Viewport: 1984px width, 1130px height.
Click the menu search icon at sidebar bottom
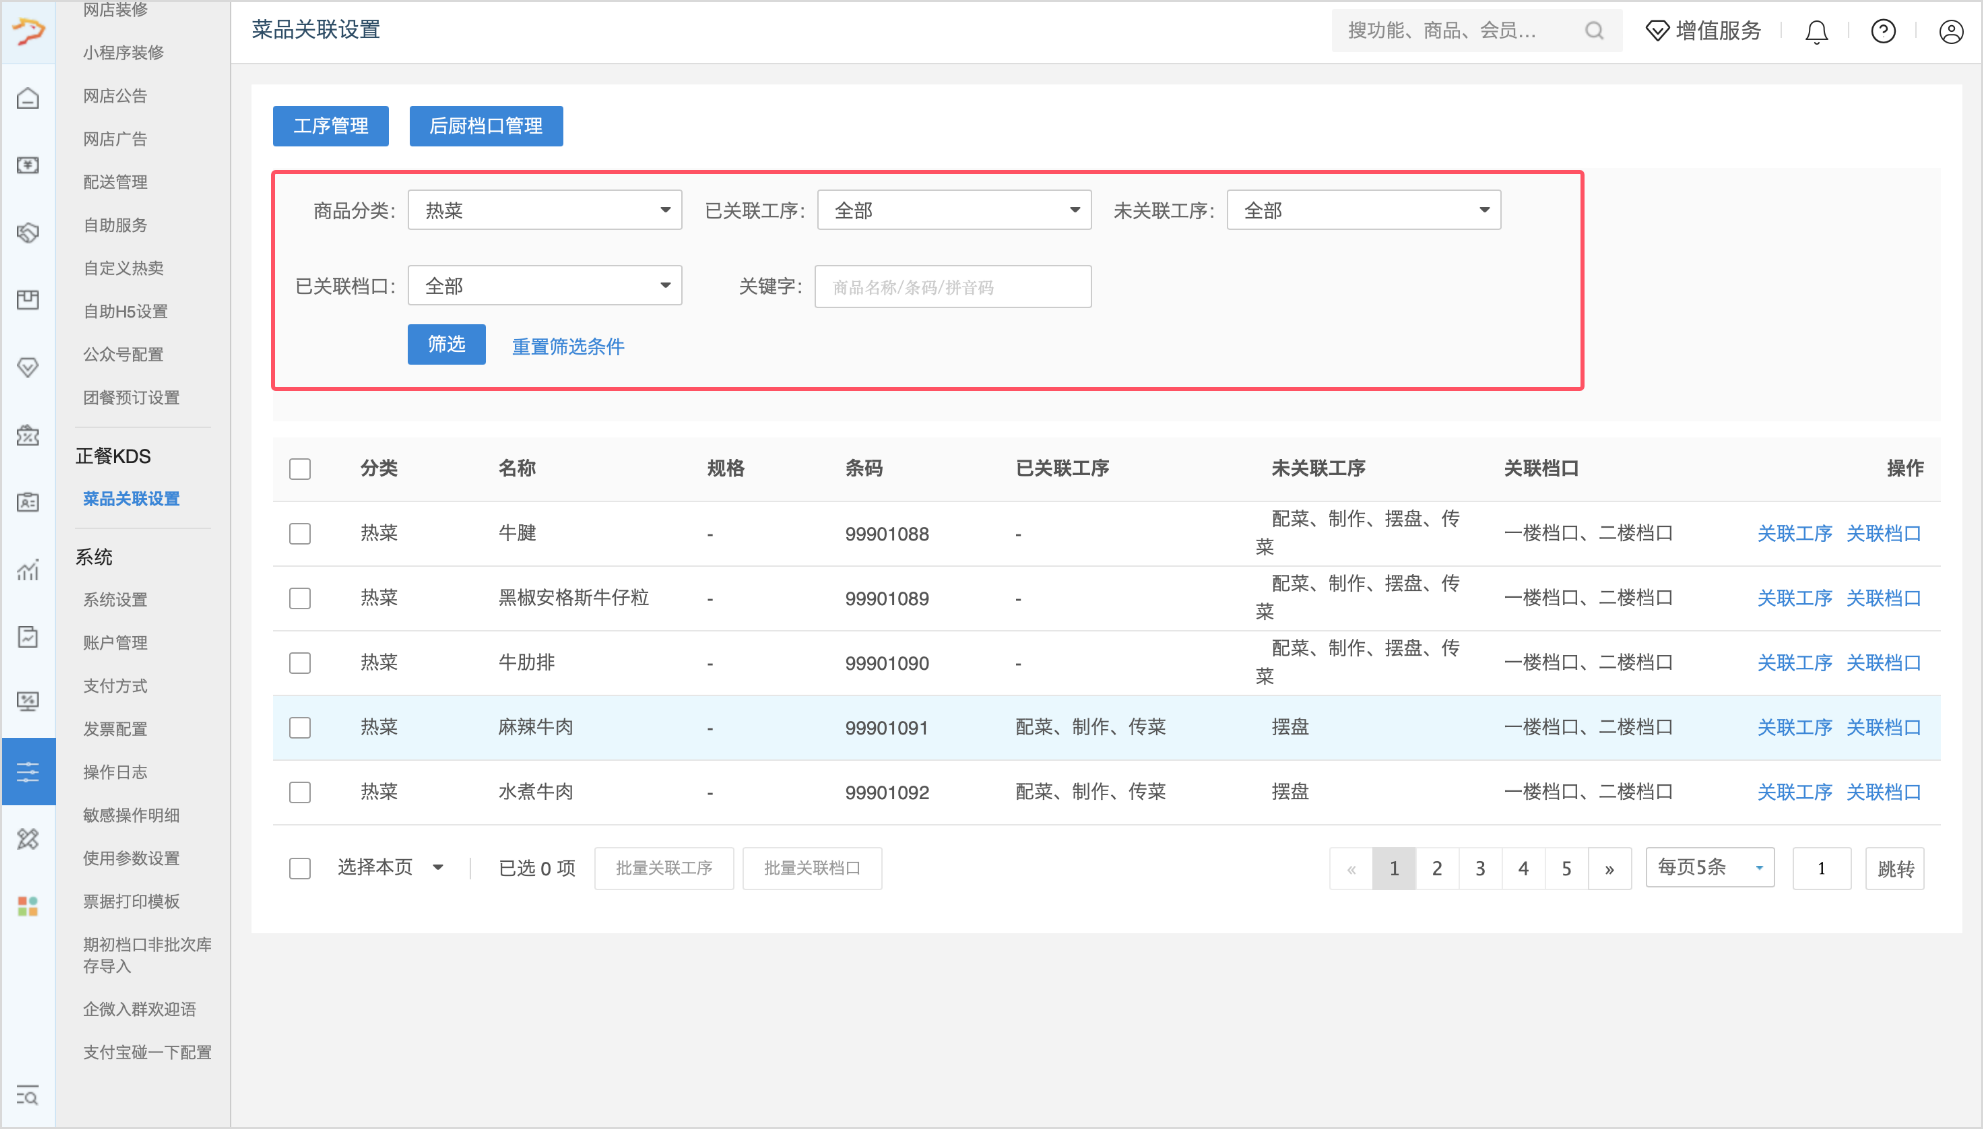tap(28, 1096)
